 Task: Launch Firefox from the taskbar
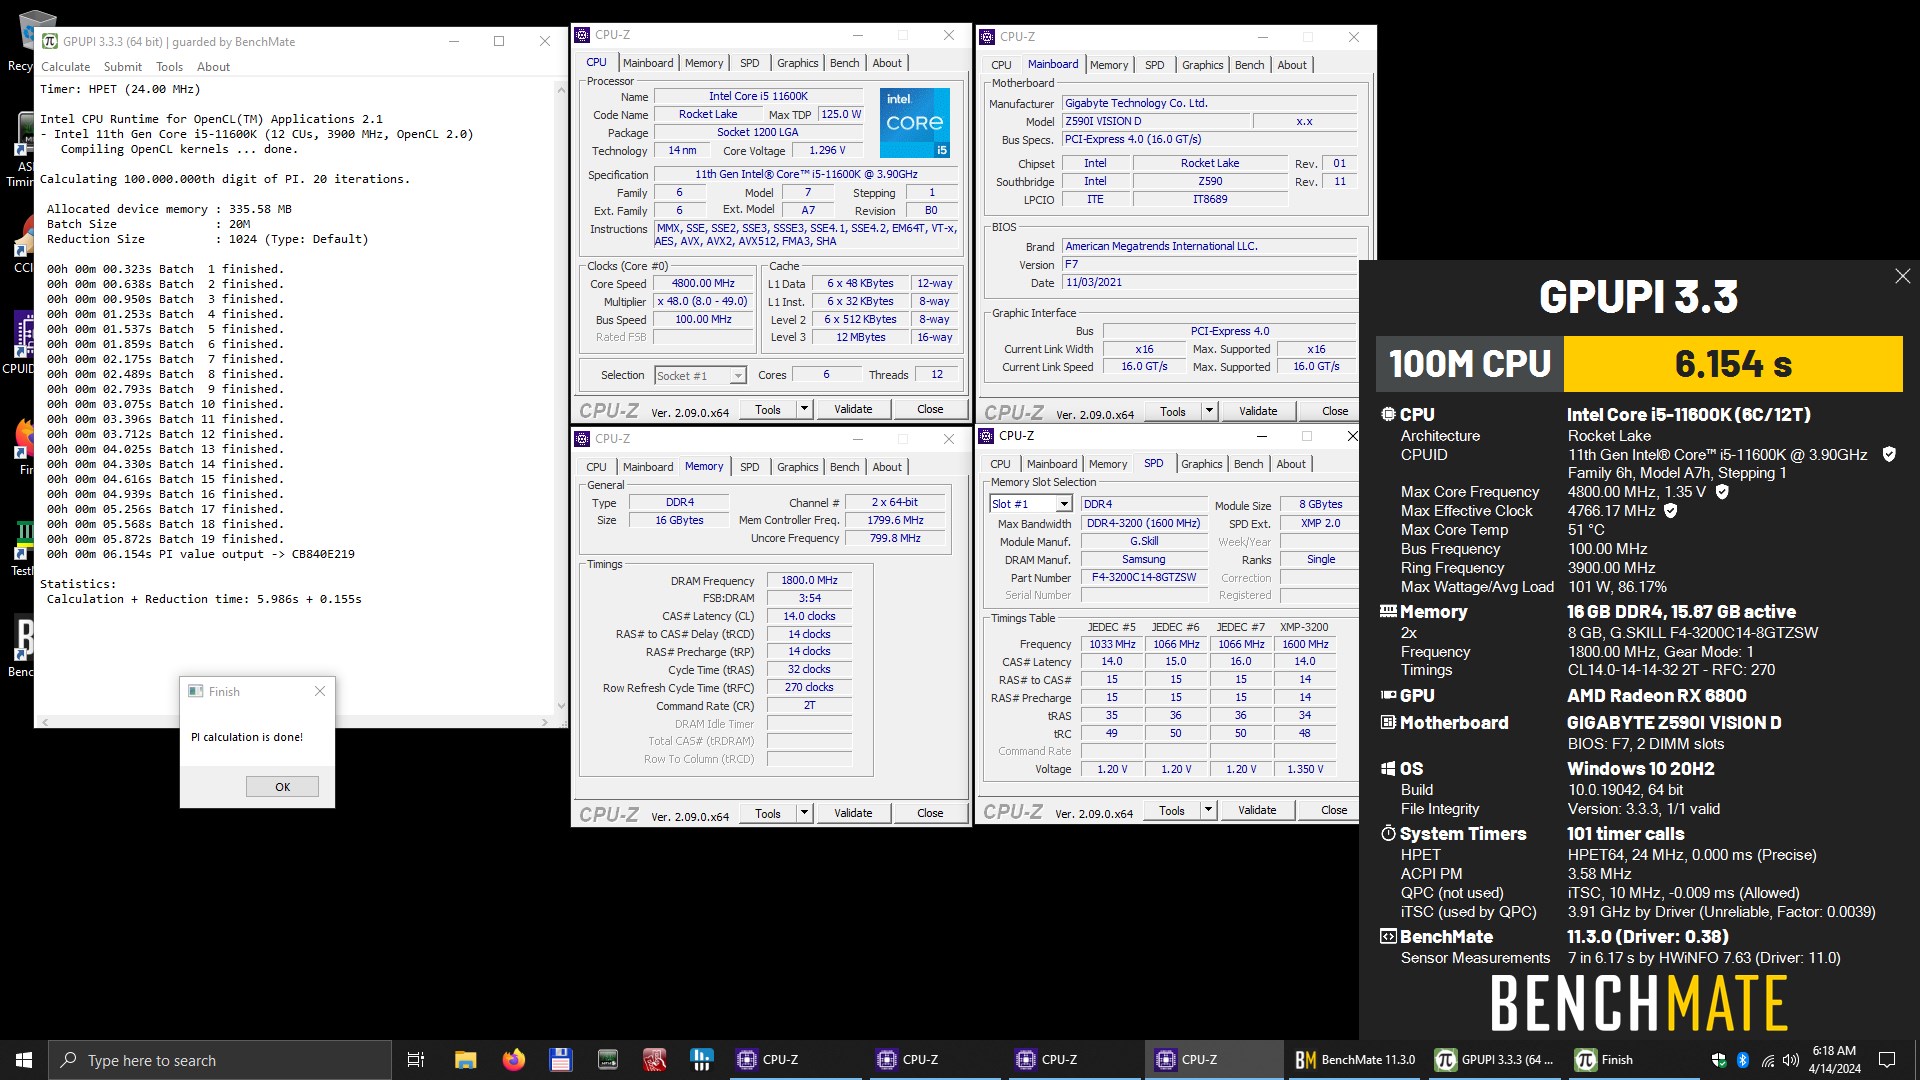tap(513, 1060)
